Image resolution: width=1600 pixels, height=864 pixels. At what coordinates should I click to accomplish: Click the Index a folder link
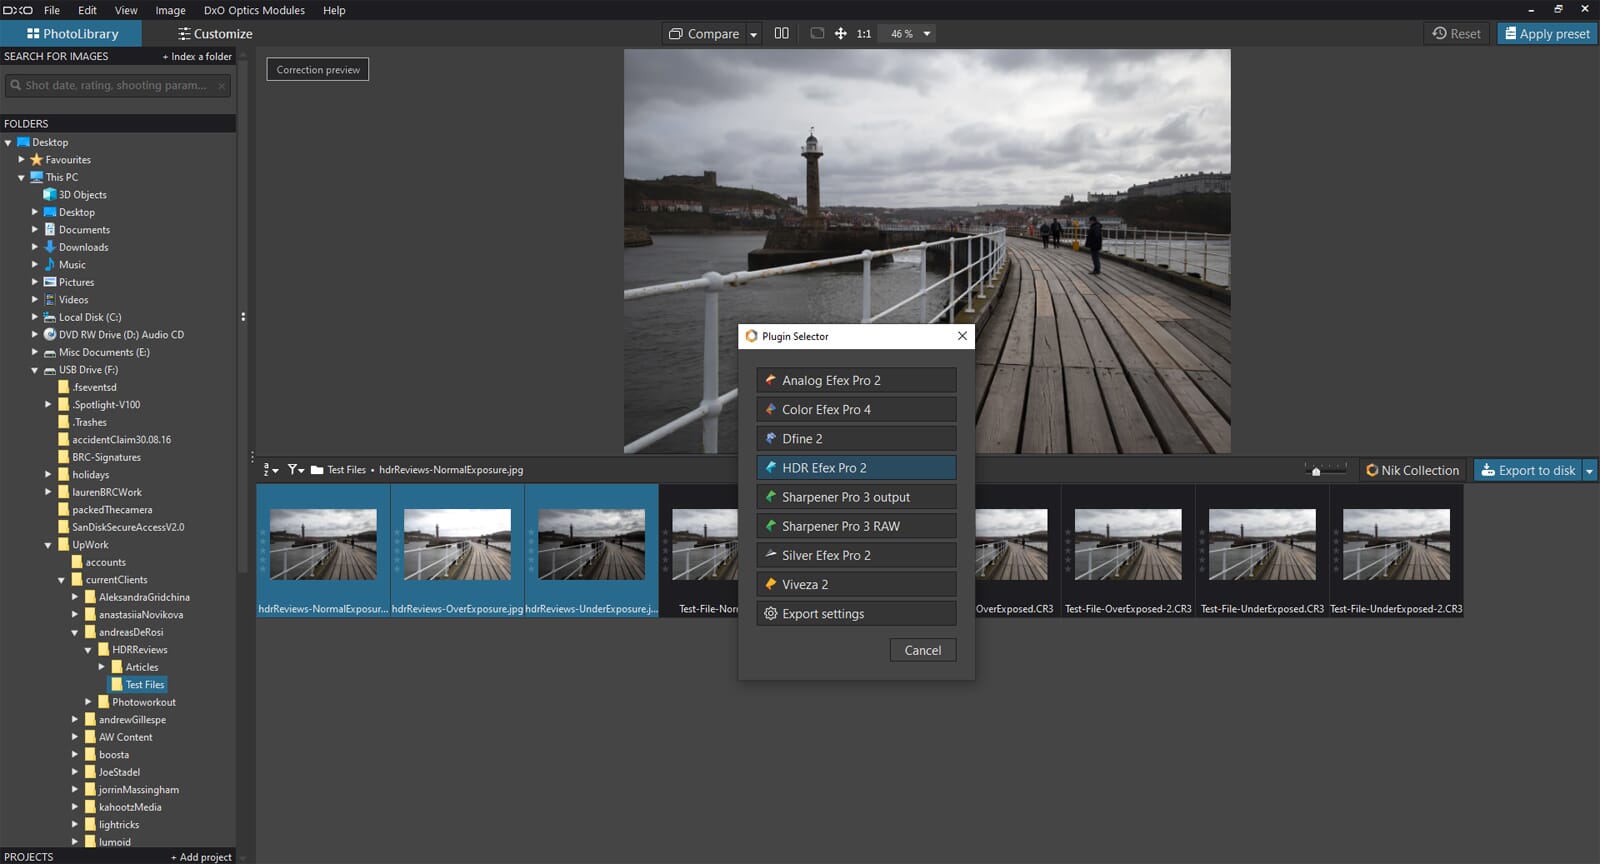click(x=197, y=56)
